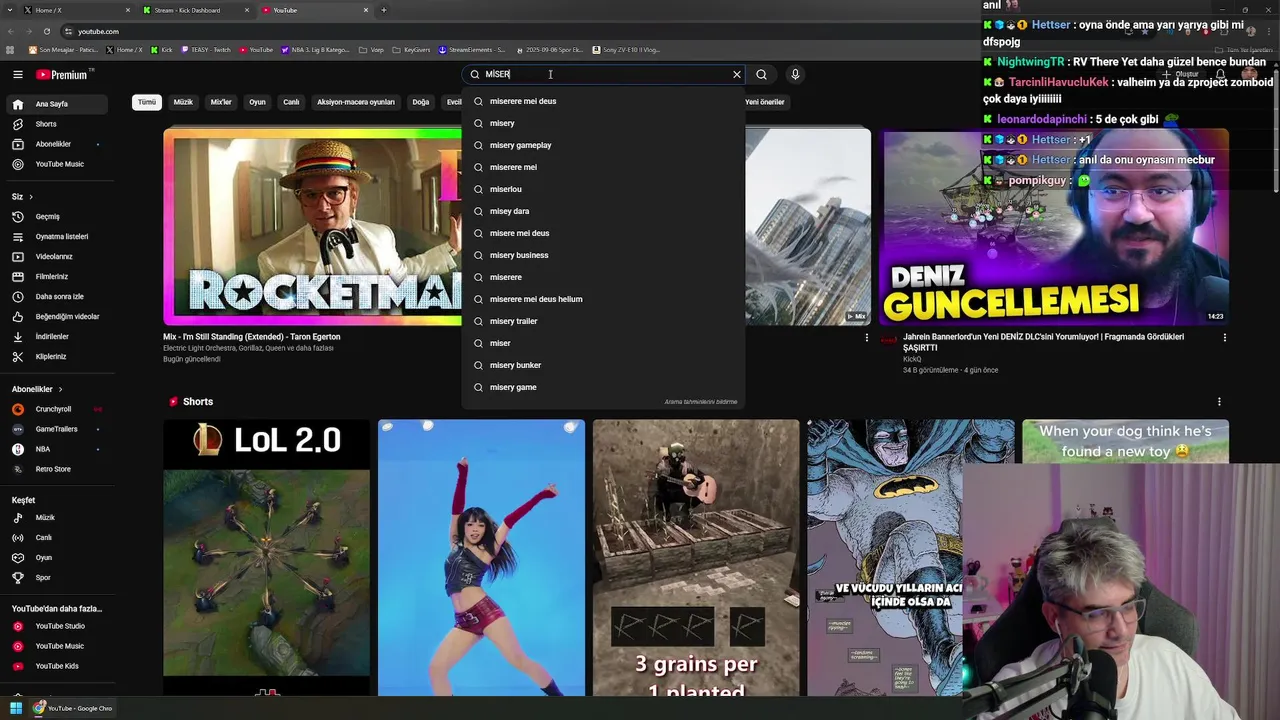Click inside the YouTube search input field
1280x720 pixels.
(x=605, y=74)
